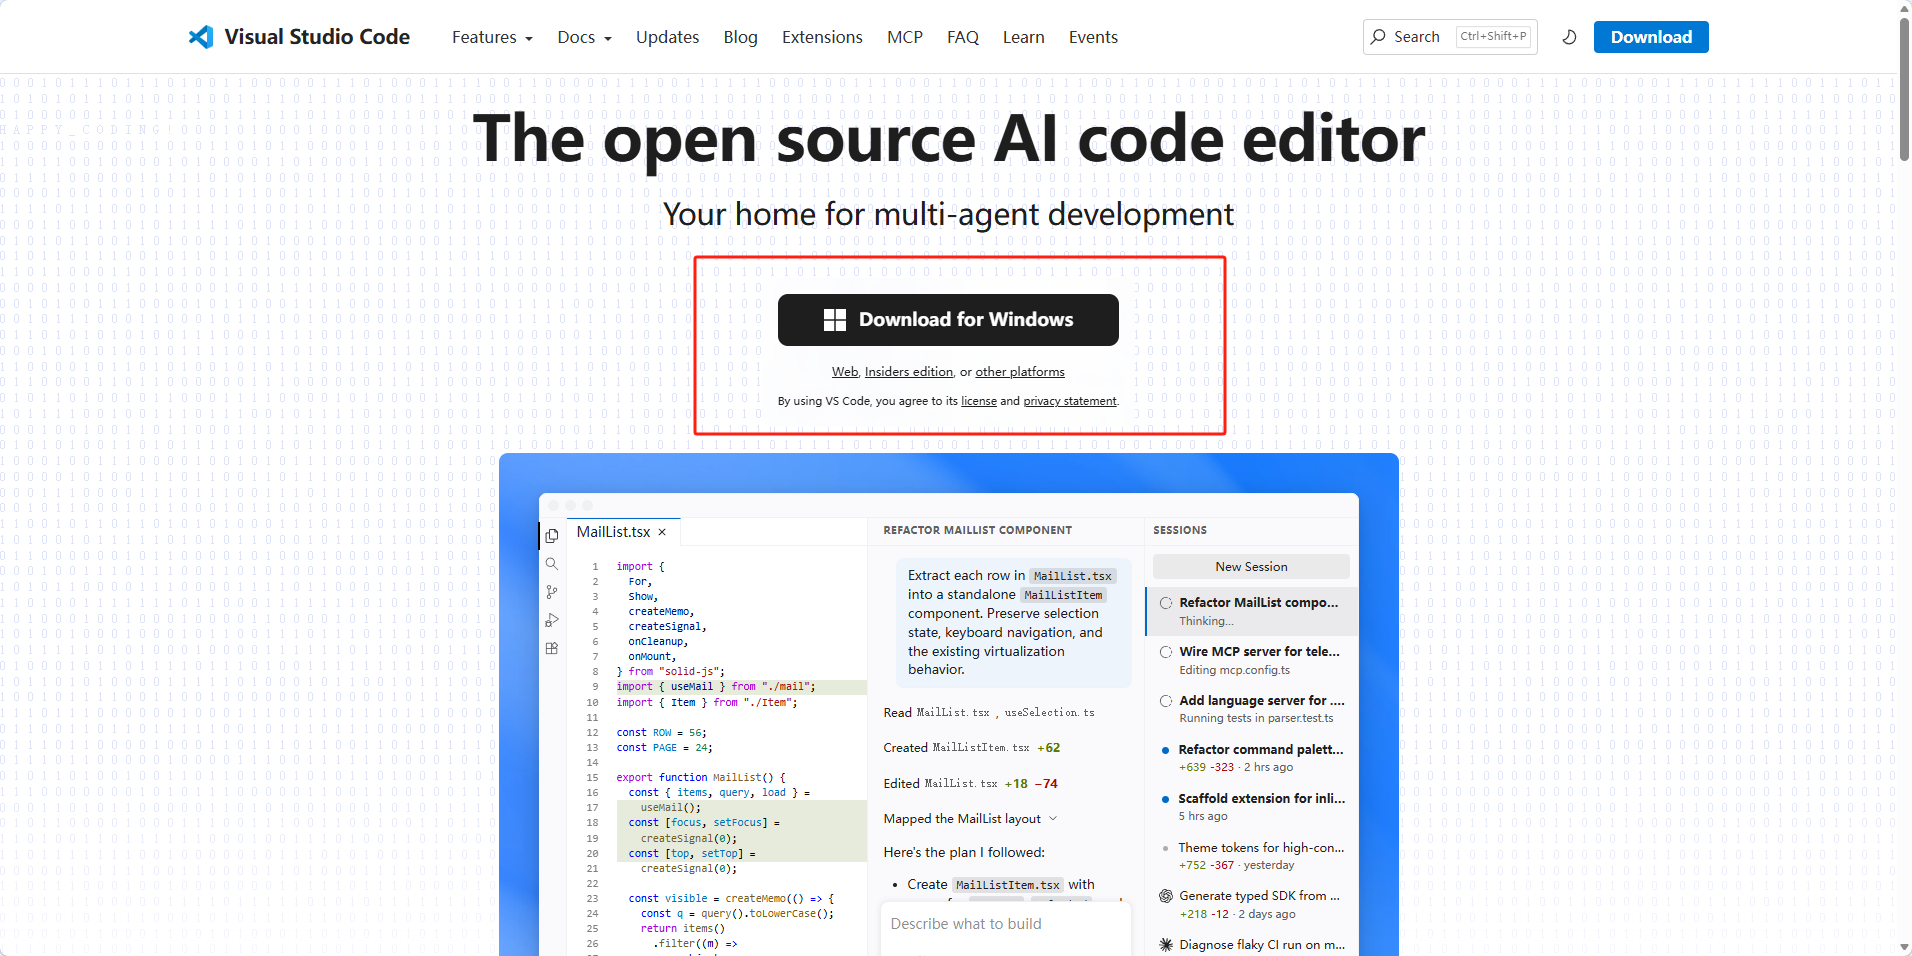Image resolution: width=1912 pixels, height=956 pixels.
Task: Open the Source Control branch icon
Action: pos(552,592)
